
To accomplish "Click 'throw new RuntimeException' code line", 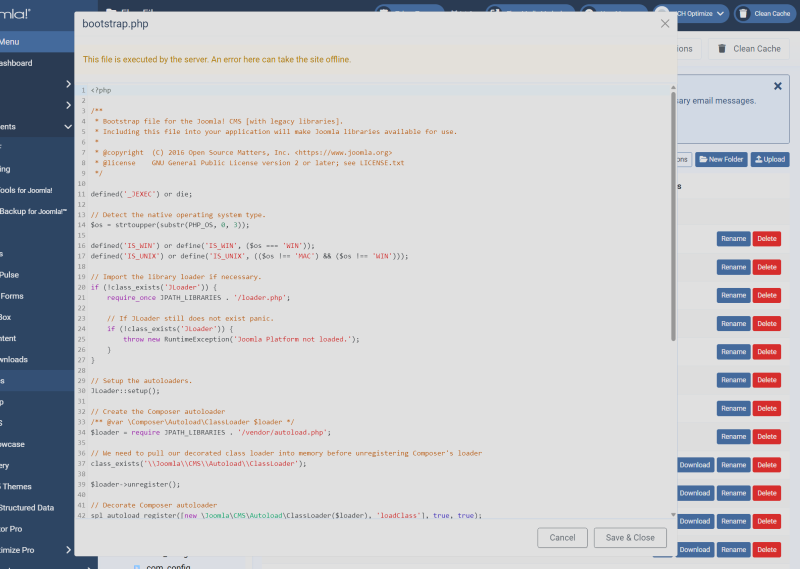I will point(241,339).
